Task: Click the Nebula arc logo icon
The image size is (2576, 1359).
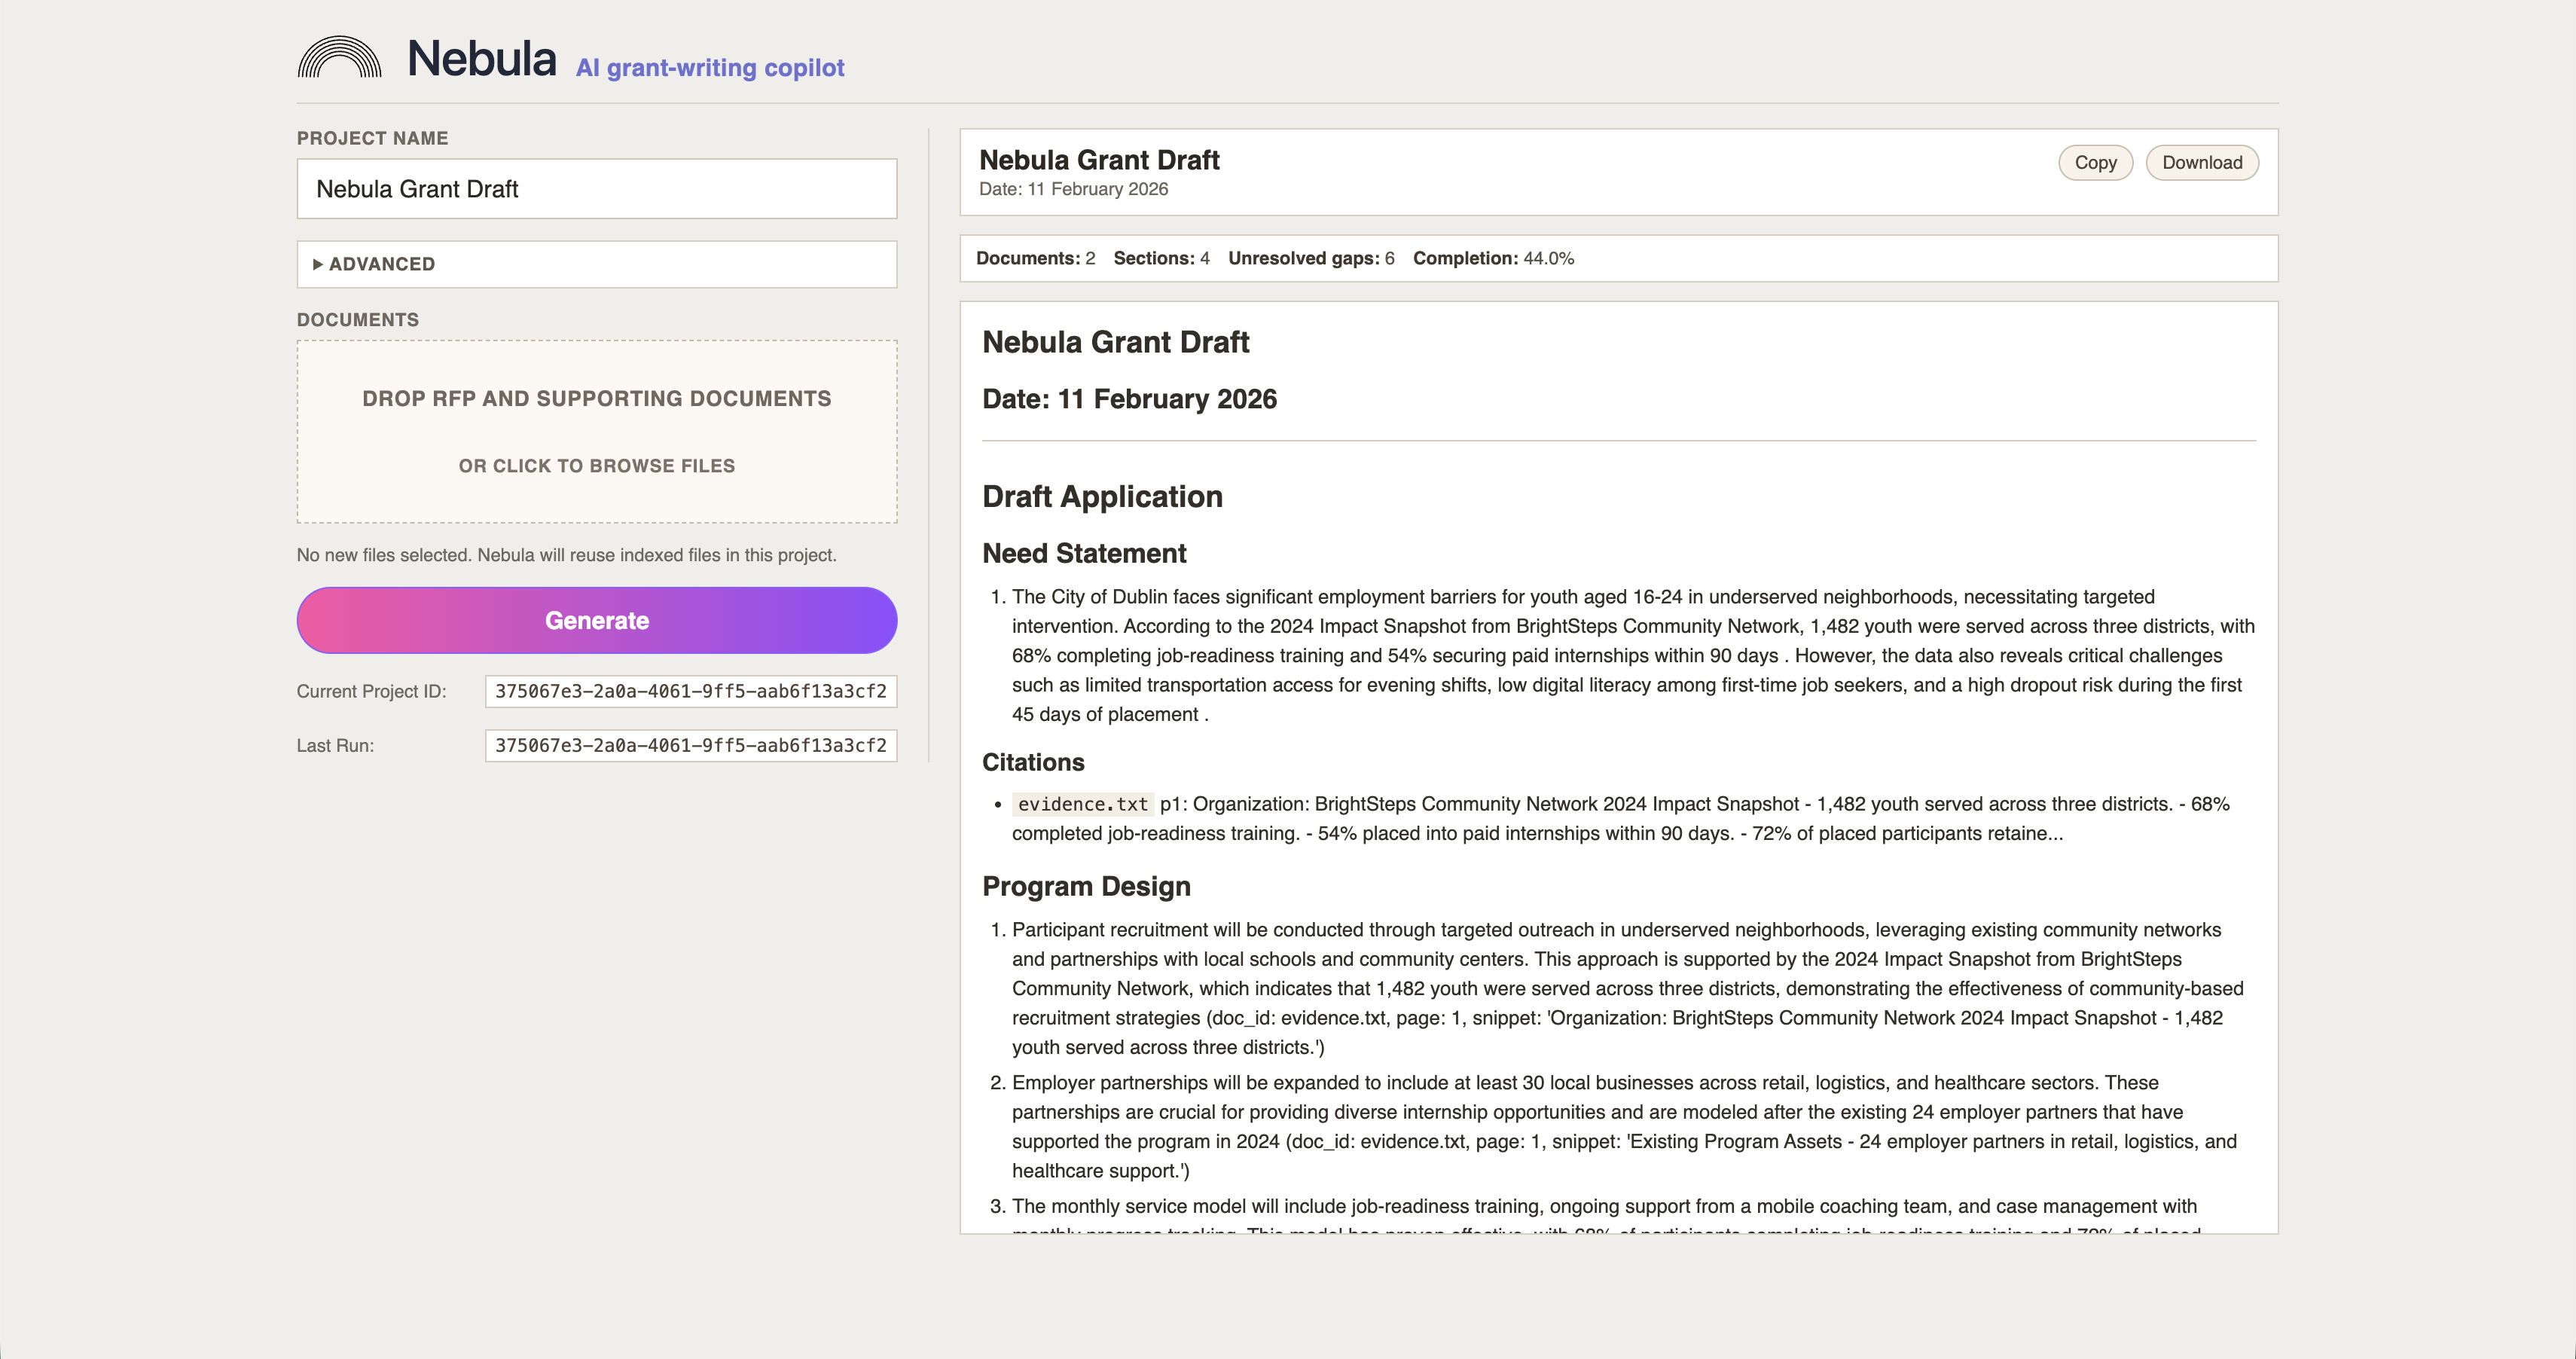Action: click(x=339, y=58)
